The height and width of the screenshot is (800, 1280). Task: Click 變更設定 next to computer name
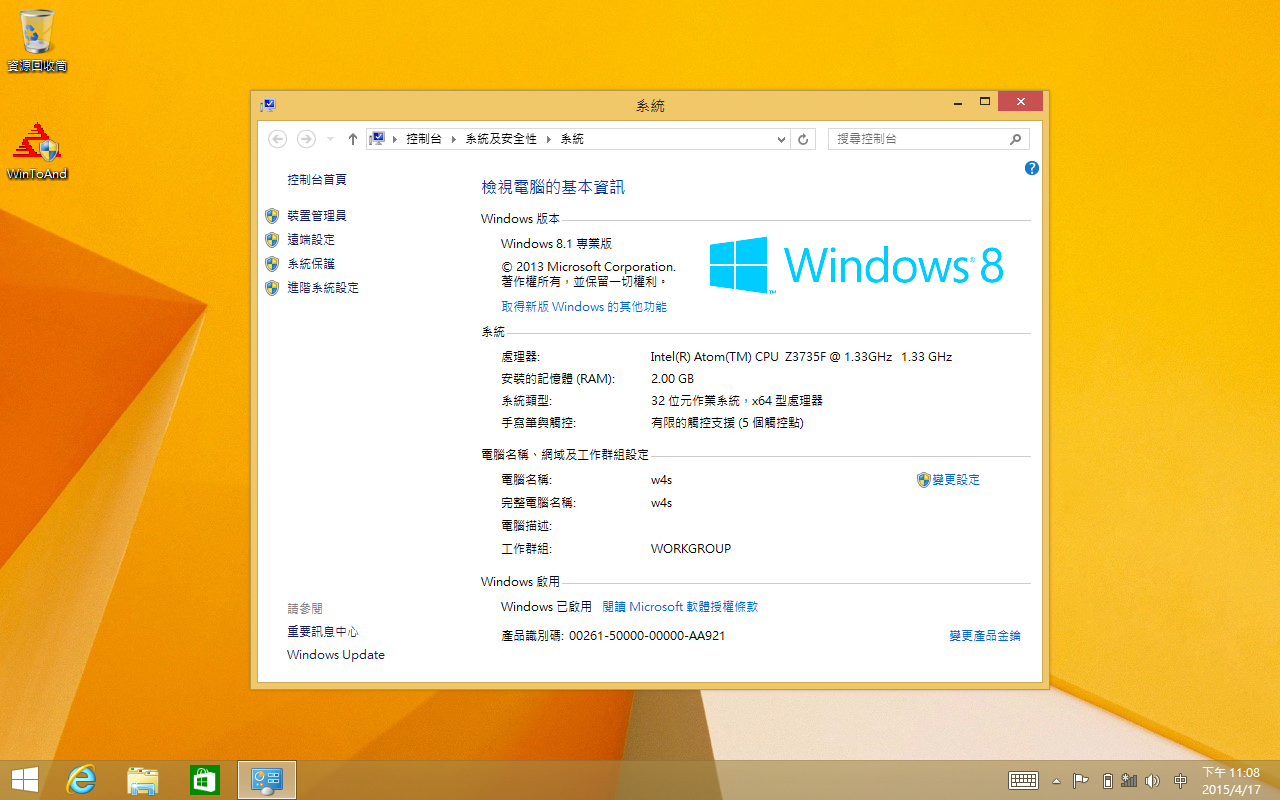pyautogui.click(x=956, y=480)
